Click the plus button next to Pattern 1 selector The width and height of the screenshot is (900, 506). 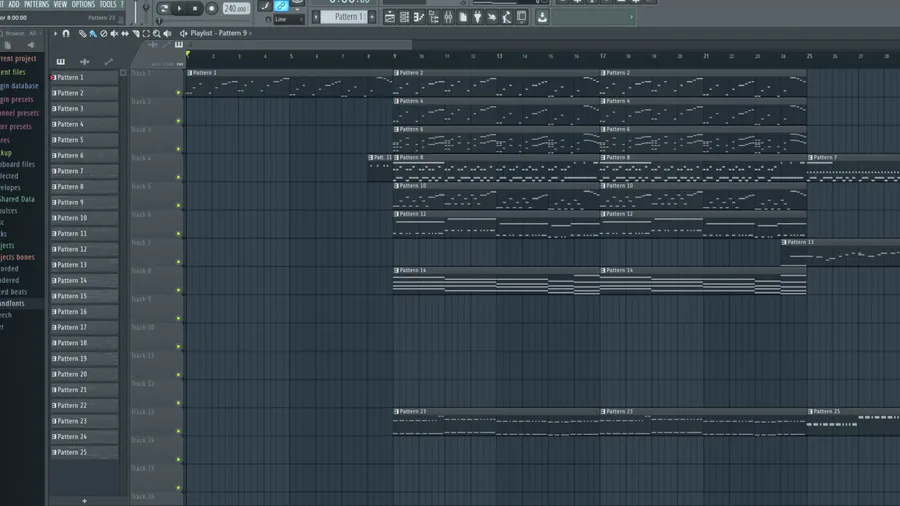(373, 17)
